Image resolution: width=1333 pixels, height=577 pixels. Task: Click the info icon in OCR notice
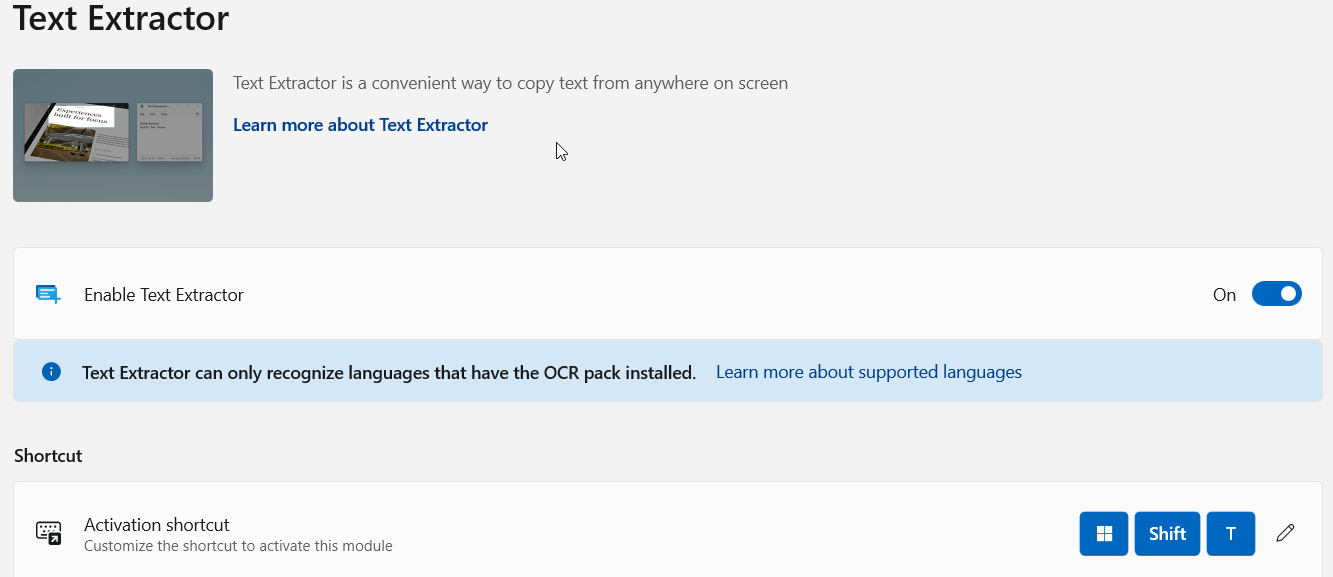(51, 372)
